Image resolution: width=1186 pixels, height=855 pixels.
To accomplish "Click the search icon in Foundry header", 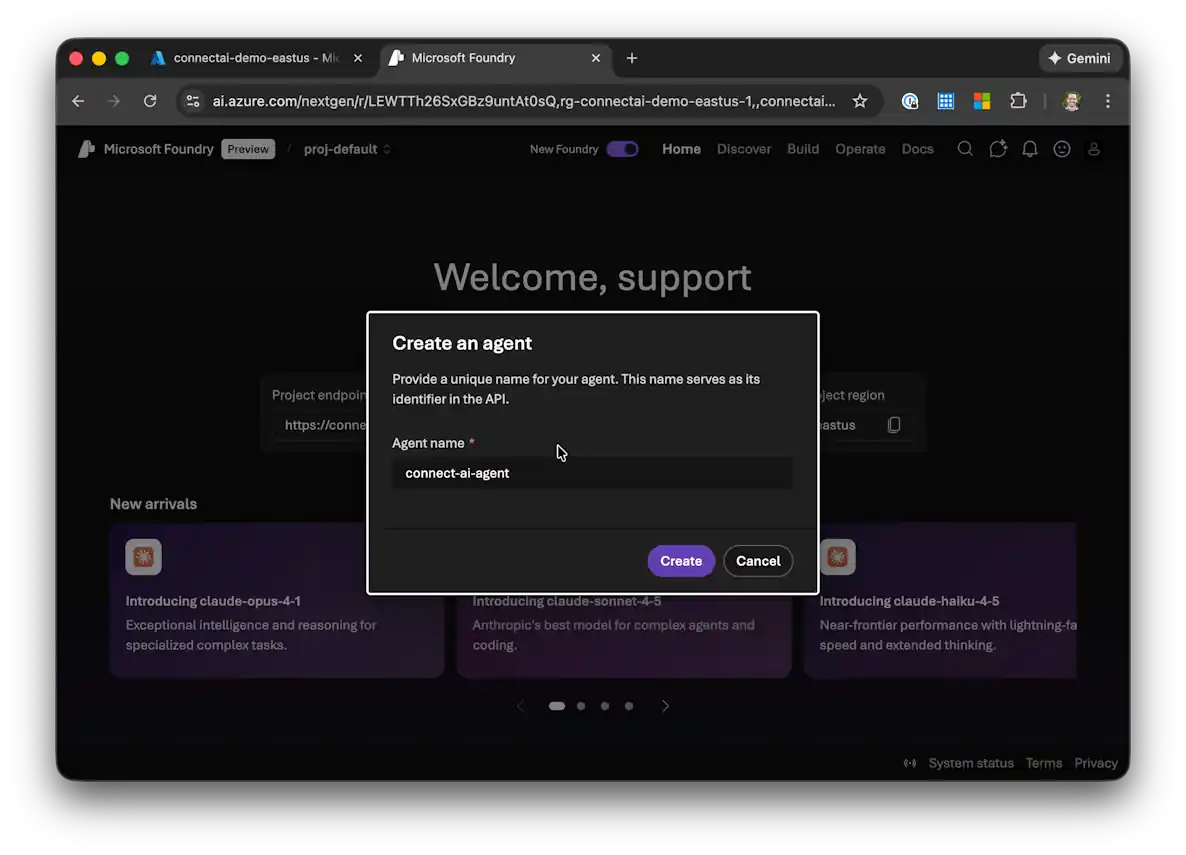I will pos(965,149).
